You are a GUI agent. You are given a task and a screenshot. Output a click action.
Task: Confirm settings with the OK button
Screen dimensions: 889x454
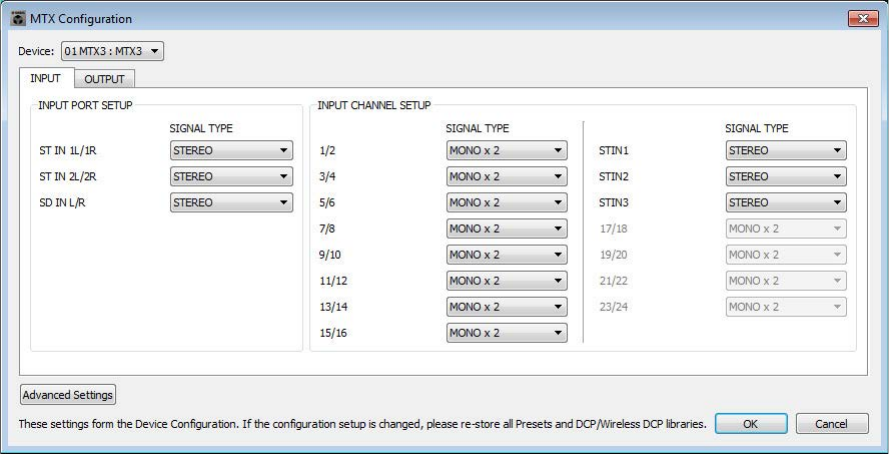point(751,423)
